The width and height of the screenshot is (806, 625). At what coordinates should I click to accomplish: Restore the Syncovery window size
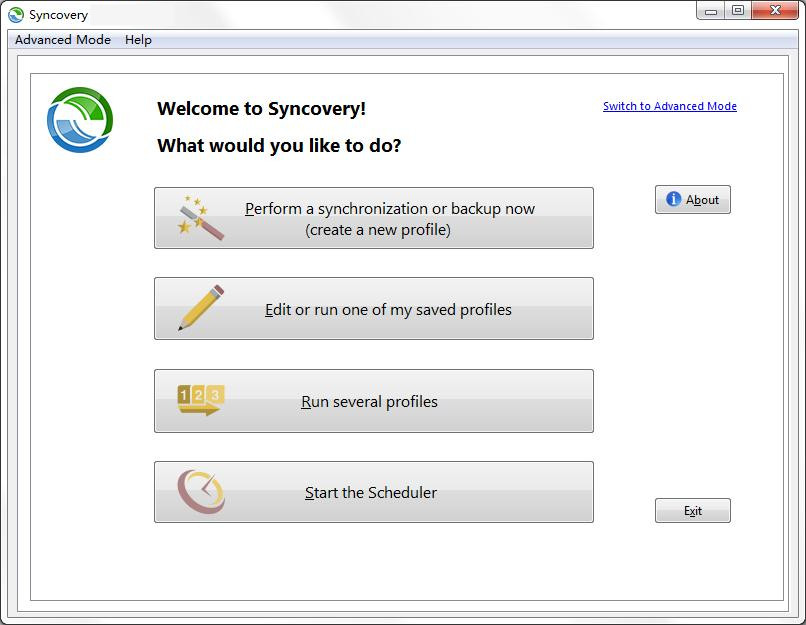coord(739,10)
